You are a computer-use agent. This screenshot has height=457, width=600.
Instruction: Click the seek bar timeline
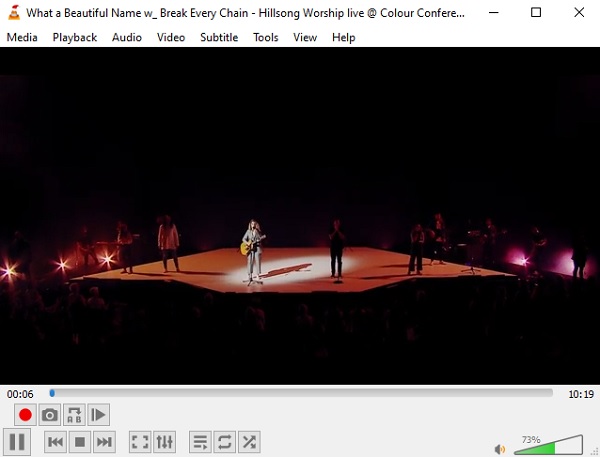[x=301, y=393]
